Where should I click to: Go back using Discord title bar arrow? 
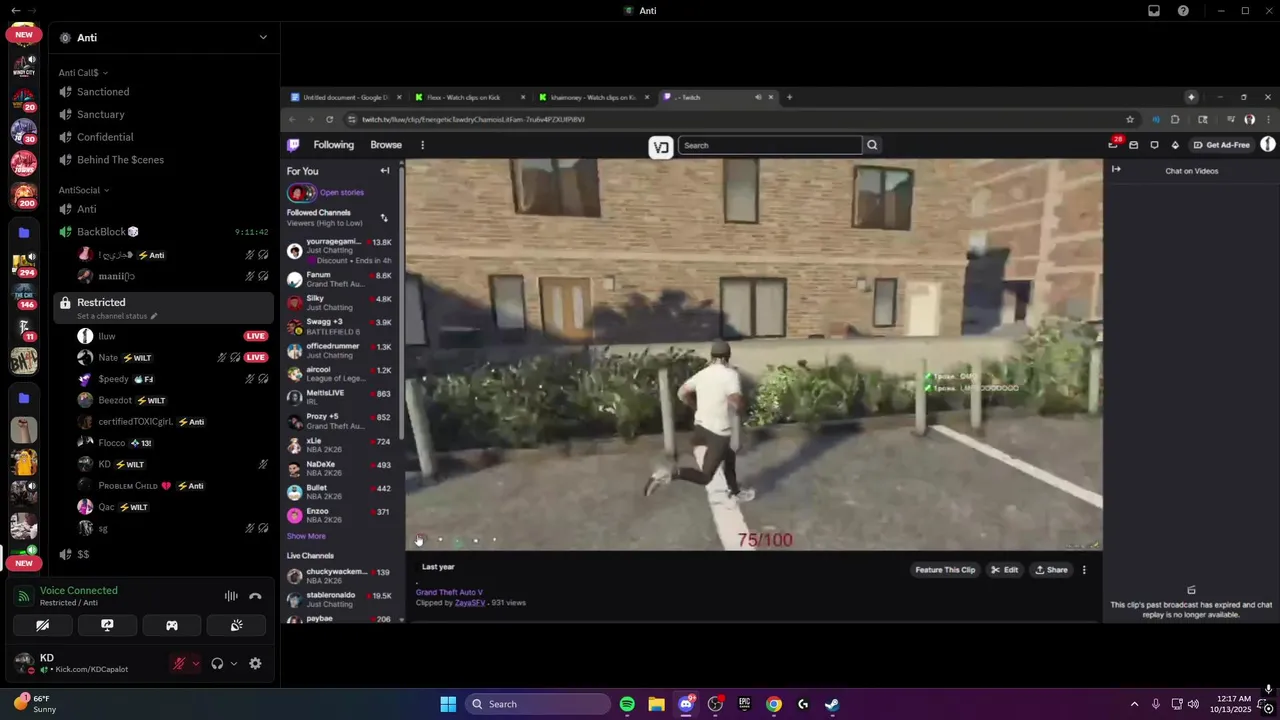(15, 10)
